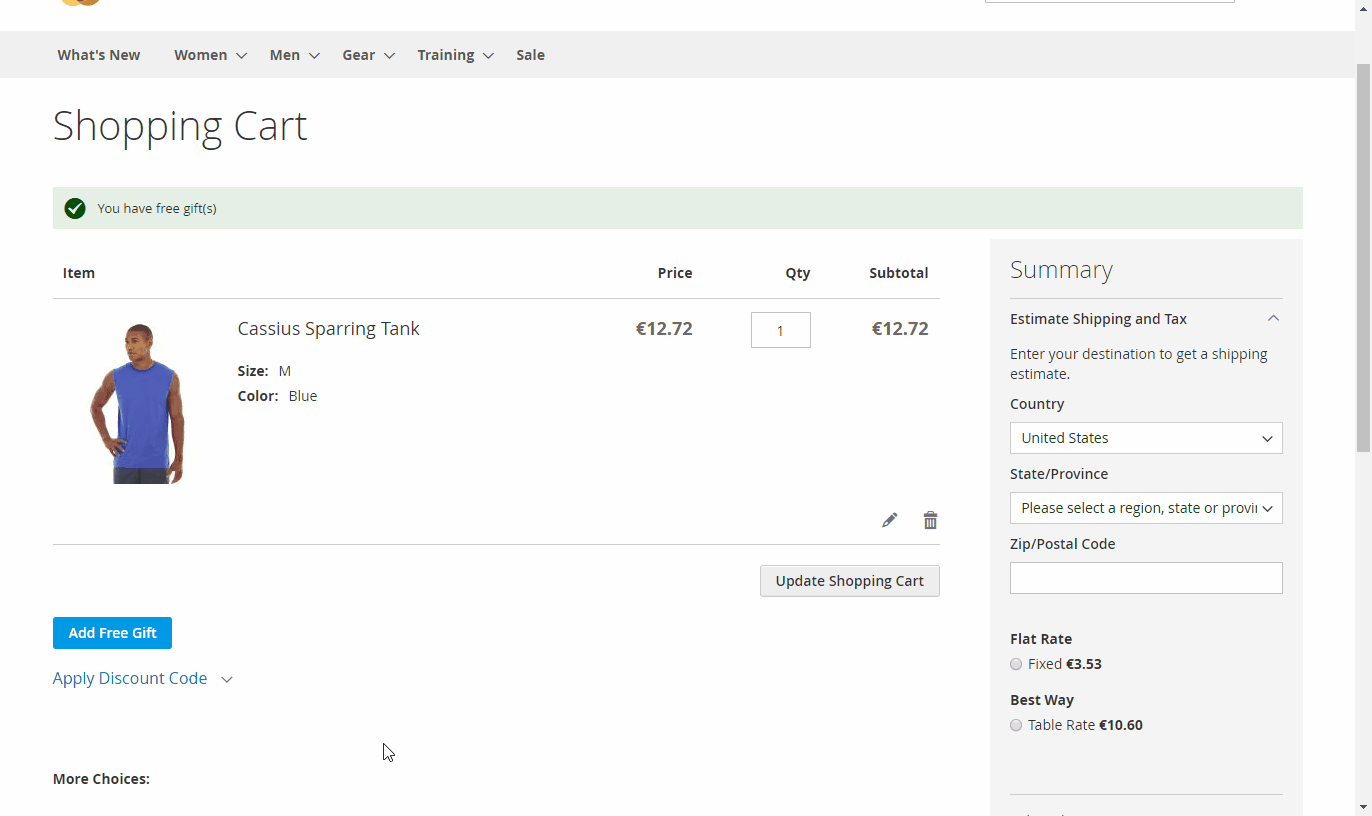Click Update Shopping Cart button
The image size is (1372, 816).
click(x=849, y=581)
